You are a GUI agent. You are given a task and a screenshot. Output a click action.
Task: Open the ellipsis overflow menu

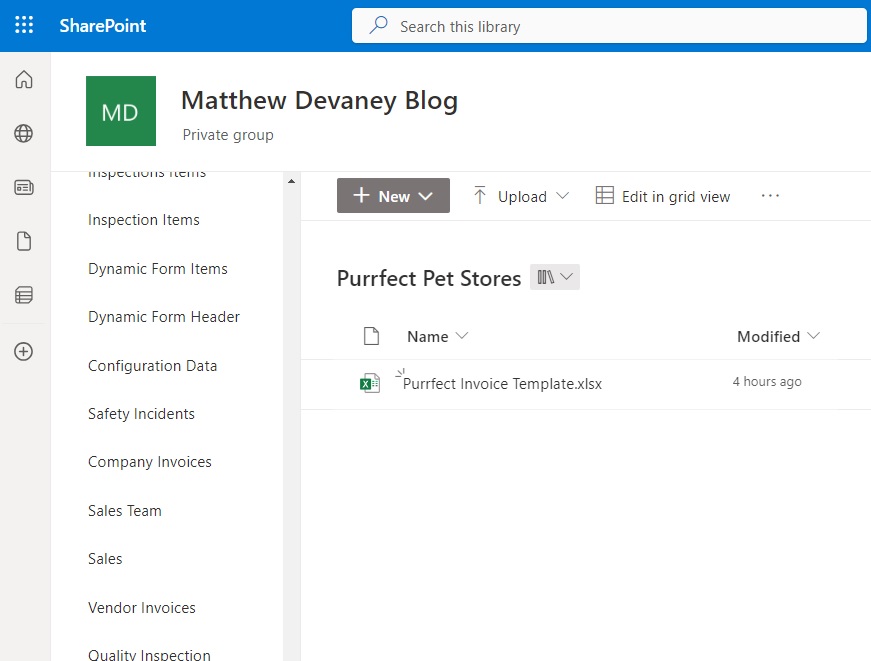(x=769, y=196)
